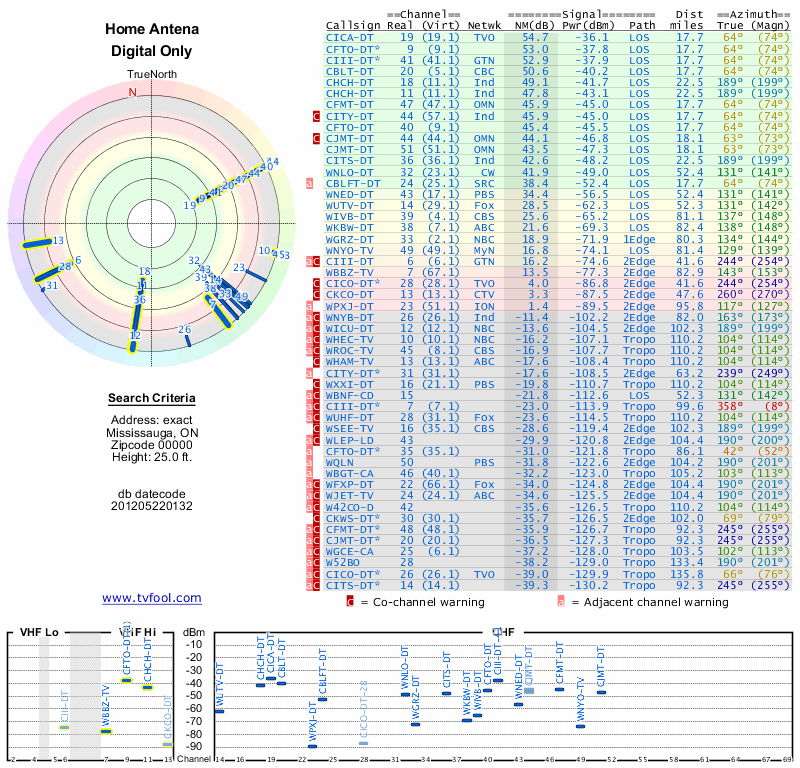Click WKBW-DT callsign in the station table
800x768 pixels.
coord(349,228)
